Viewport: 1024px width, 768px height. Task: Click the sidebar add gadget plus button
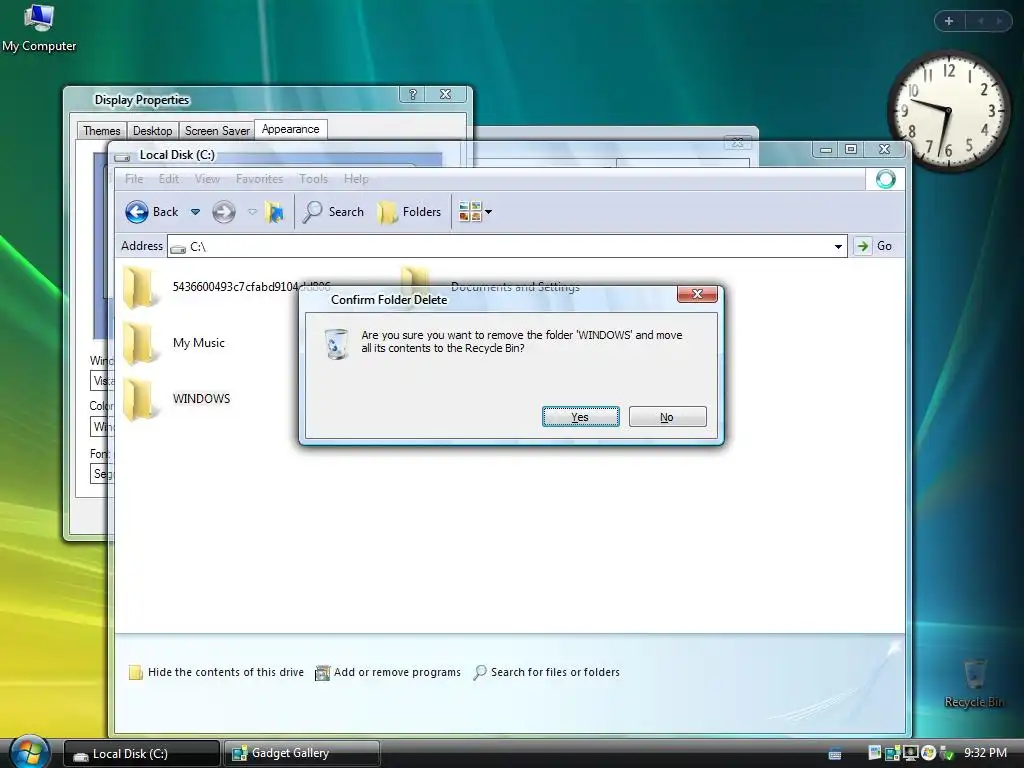pyautogui.click(x=949, y=21)
